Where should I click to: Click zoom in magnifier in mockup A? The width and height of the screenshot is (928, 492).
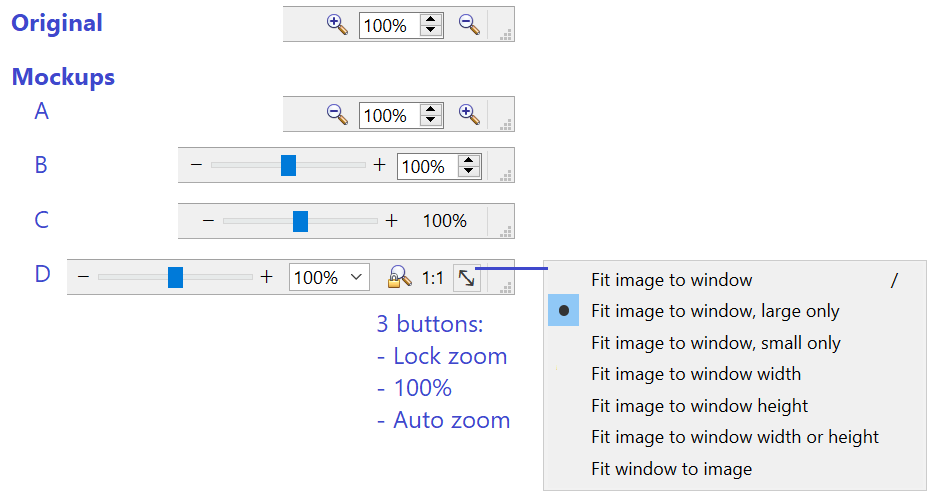[470, 114]
